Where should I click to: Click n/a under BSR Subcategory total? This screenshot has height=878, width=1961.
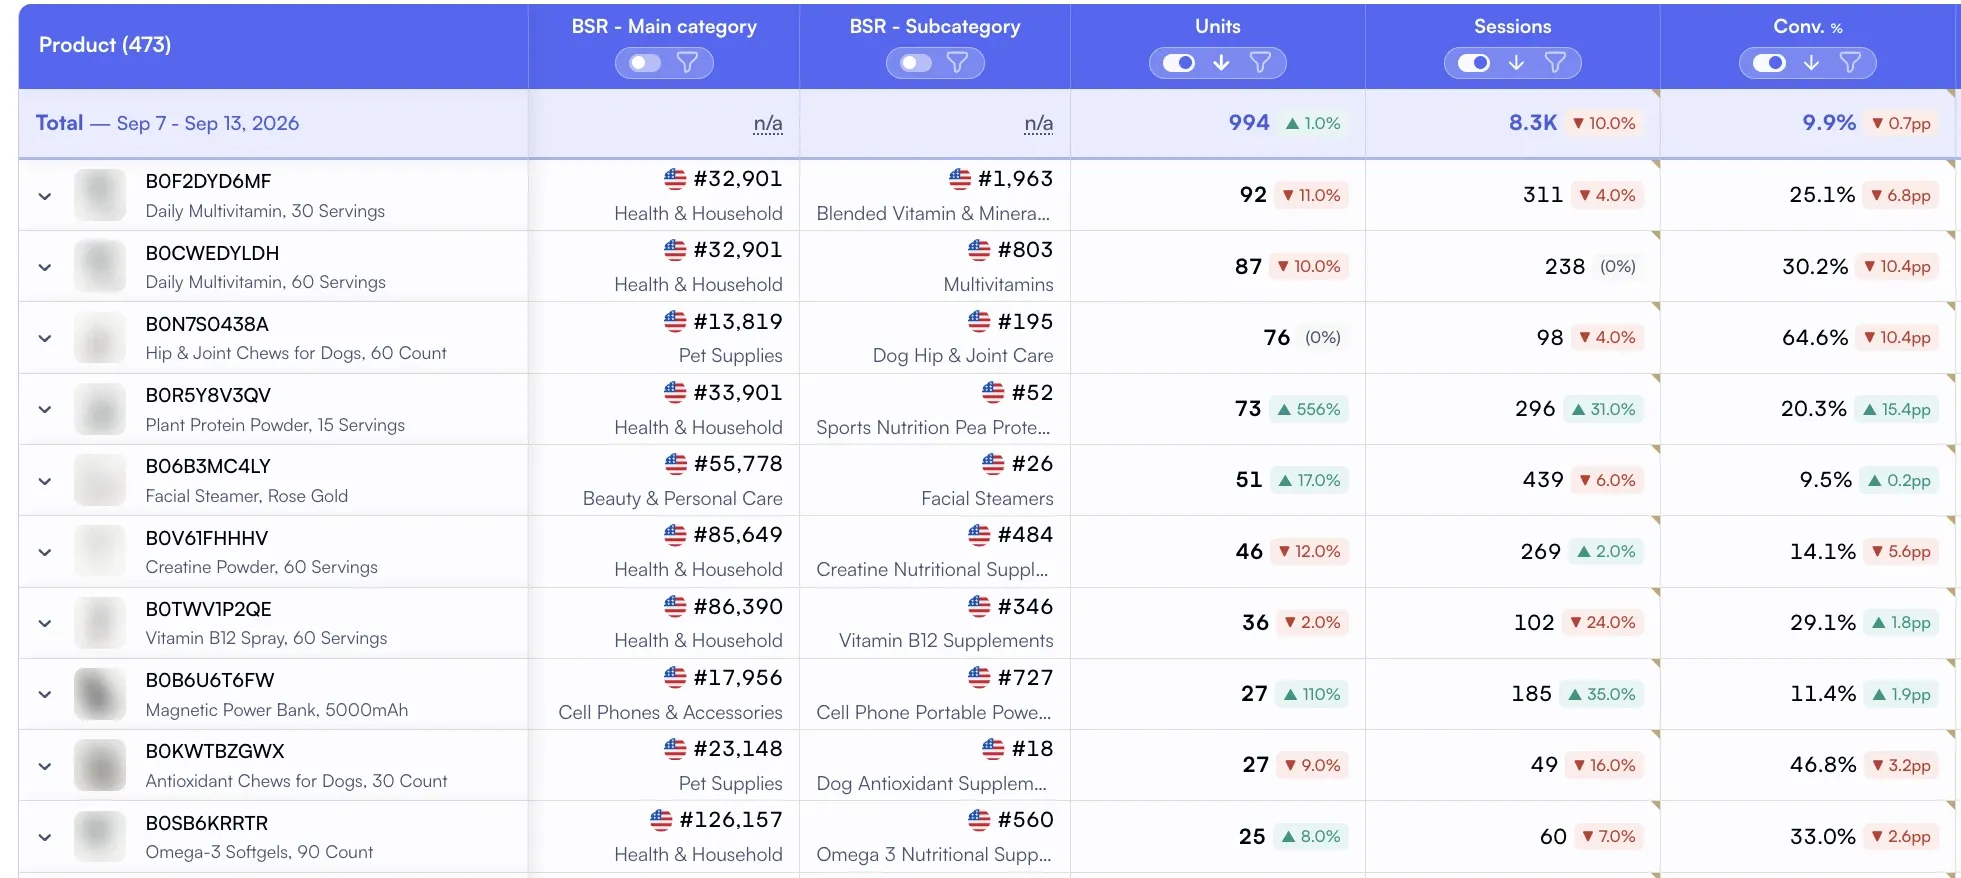point(1039,124)
